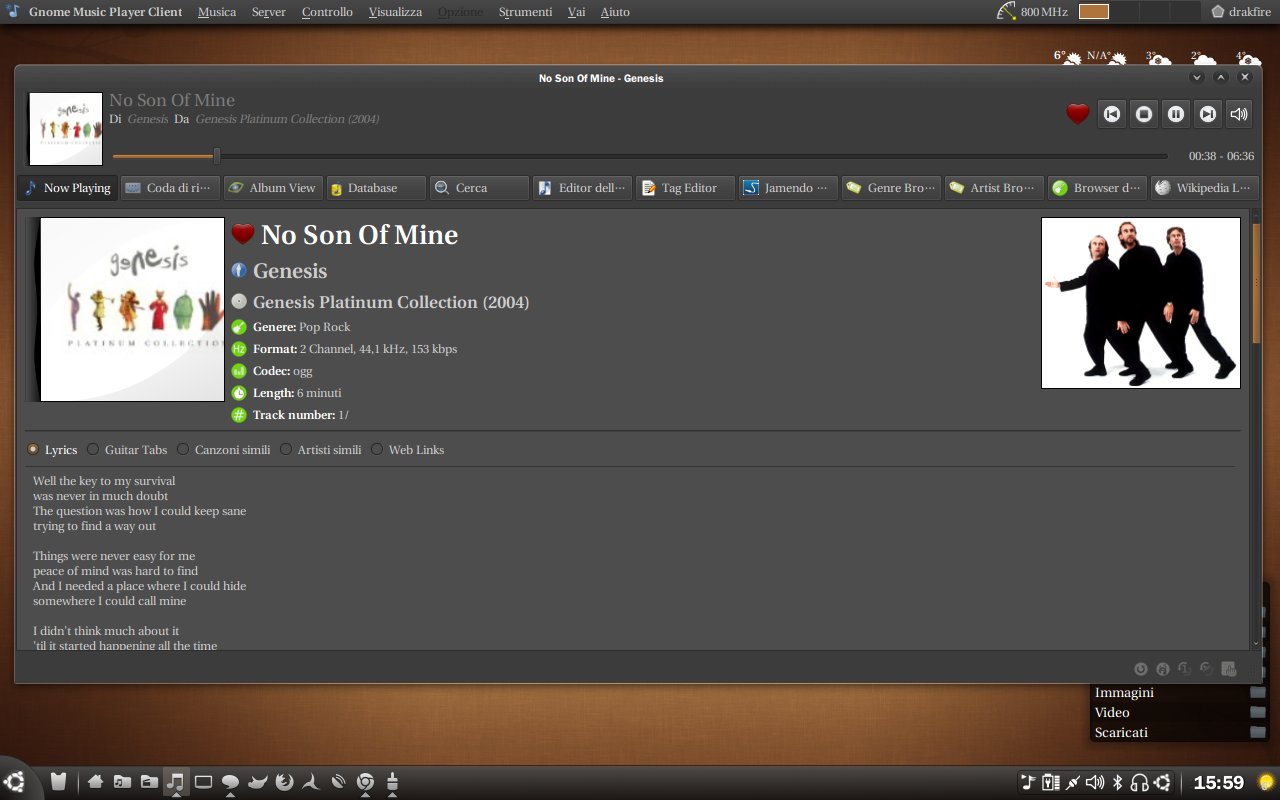Screen dimensions: 1280x800
Task: Open the Jamendo browser tab
Action: (788, 188)
